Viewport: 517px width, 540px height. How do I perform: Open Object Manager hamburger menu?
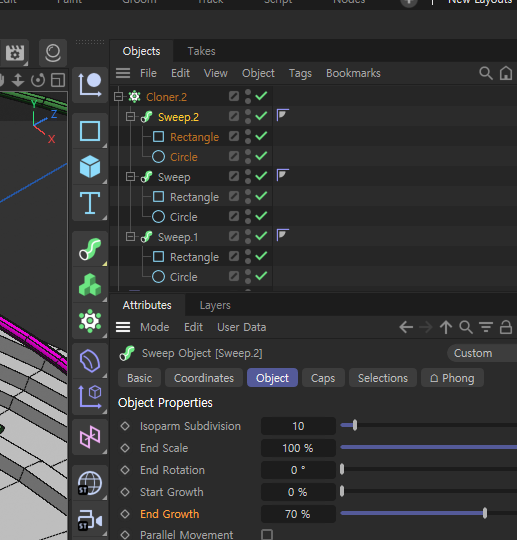tap(123, 73)
